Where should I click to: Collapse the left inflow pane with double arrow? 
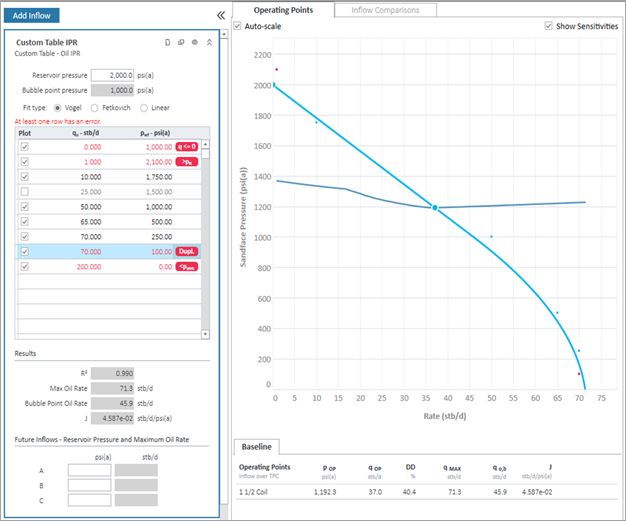pyautogui.click(x=221, y=16)
